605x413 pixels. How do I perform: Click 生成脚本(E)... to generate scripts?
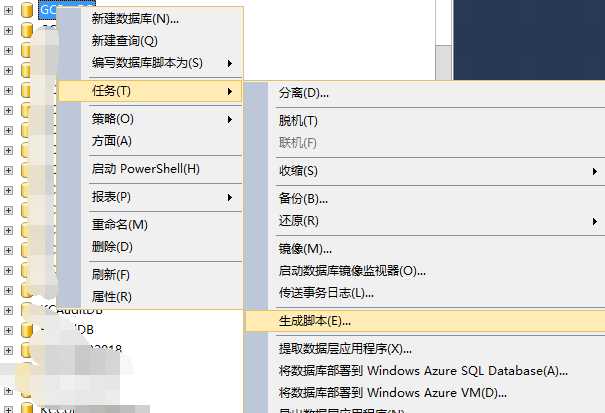pyautogui.click(x=425, y=321)
